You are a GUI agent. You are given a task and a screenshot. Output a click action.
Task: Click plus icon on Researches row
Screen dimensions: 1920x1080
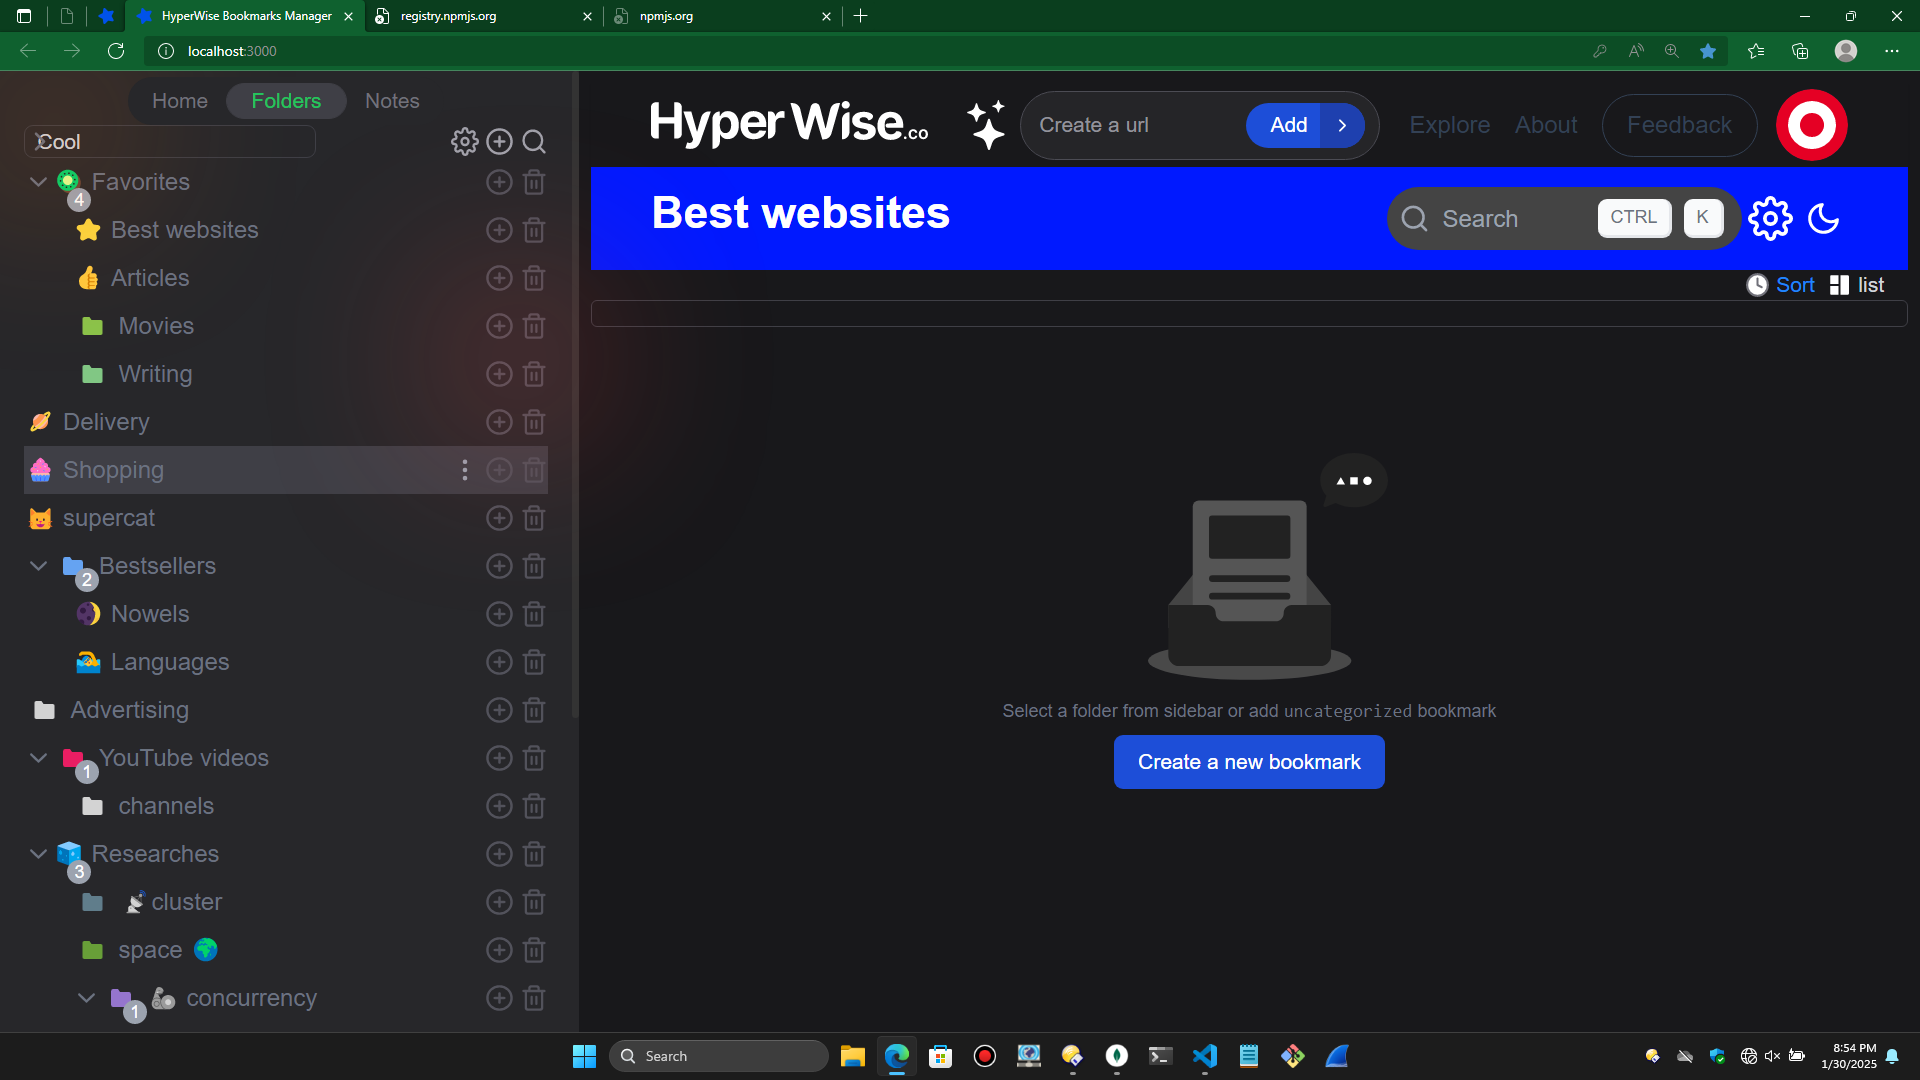click(x=499, y=854)
